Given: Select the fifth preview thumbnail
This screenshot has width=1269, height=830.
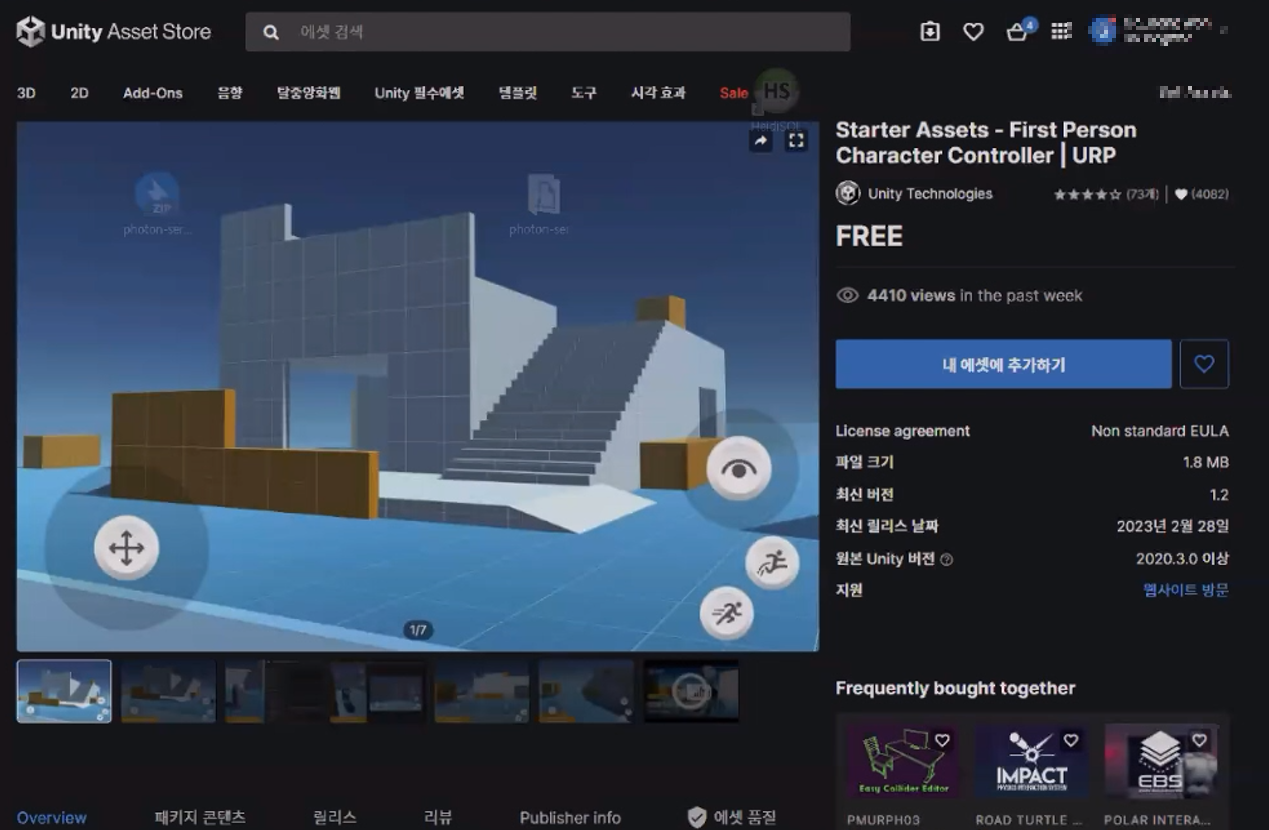Looking at the screenshot, I should pyautogui.click(x=482, y=691).
